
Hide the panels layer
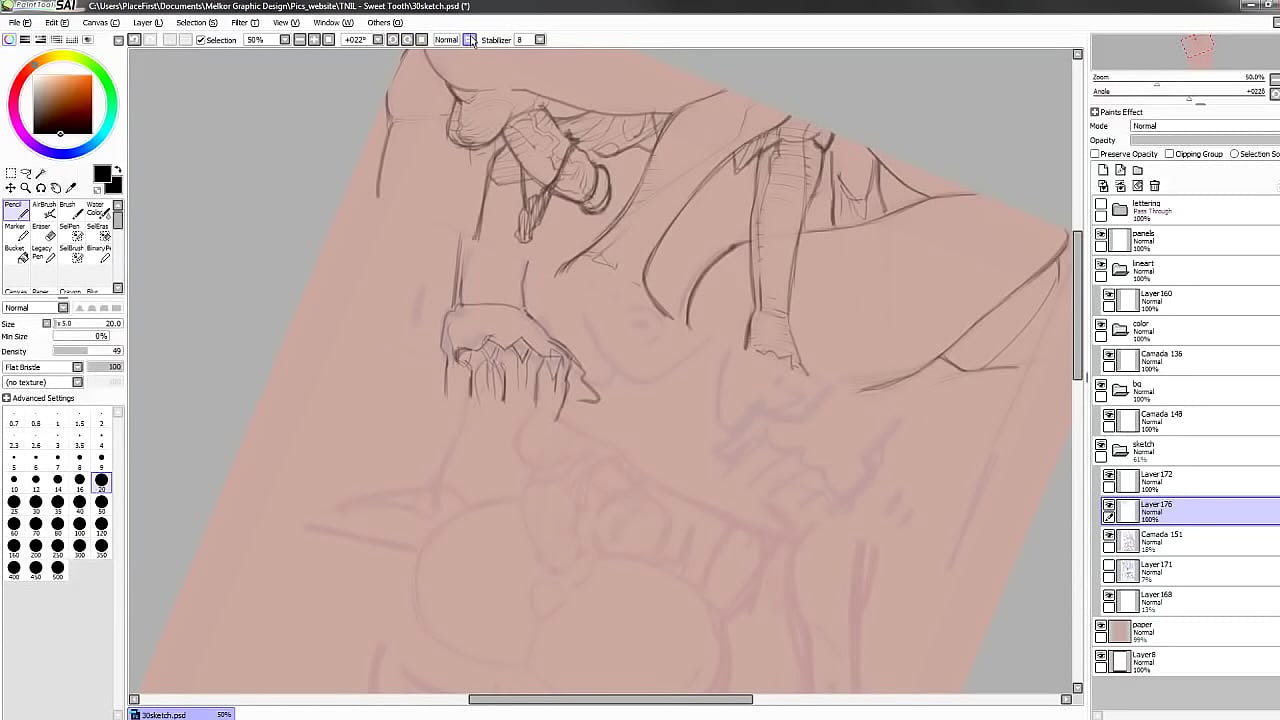pyautogui.click(x=1101, y=234)
